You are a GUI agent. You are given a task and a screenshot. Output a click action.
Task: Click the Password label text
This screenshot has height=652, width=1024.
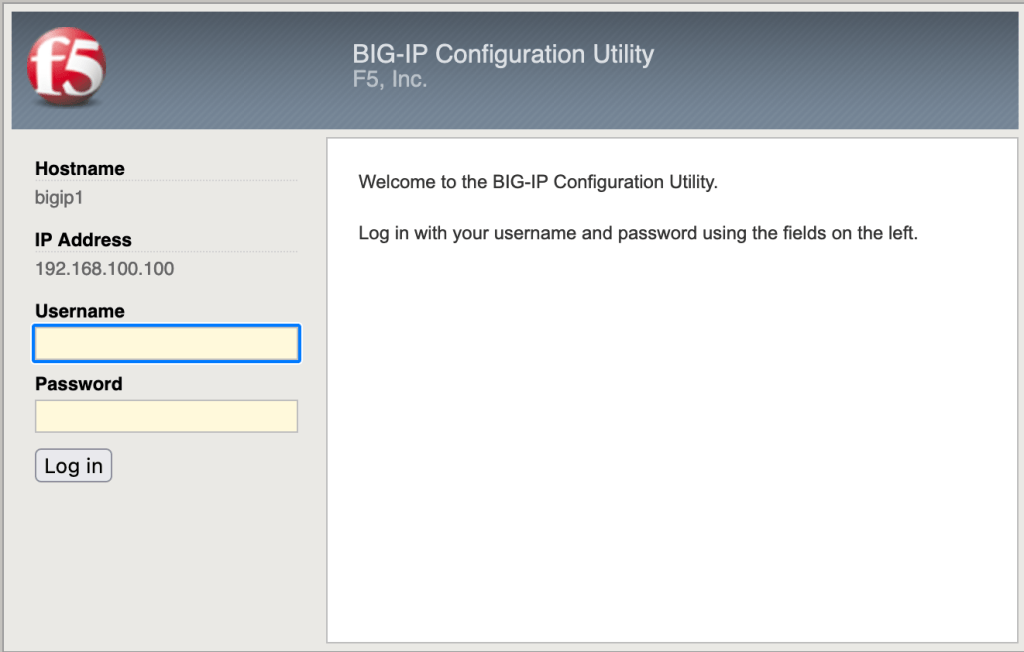click(x=79, y=384)
